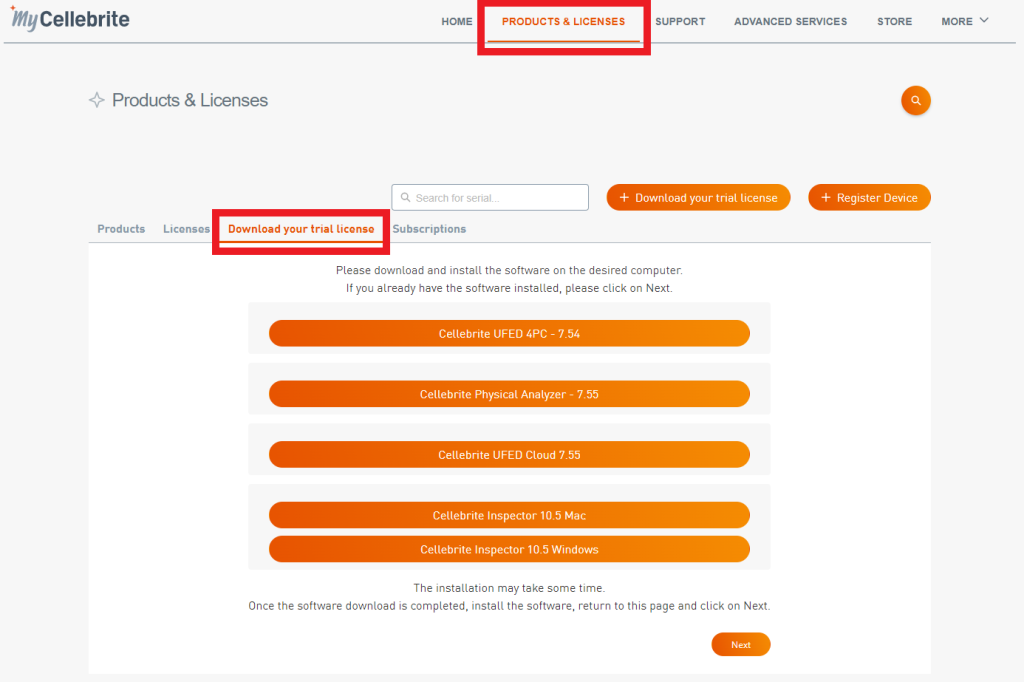Click the sparkle icon beside Products & Licenses

tap(97, 100)
